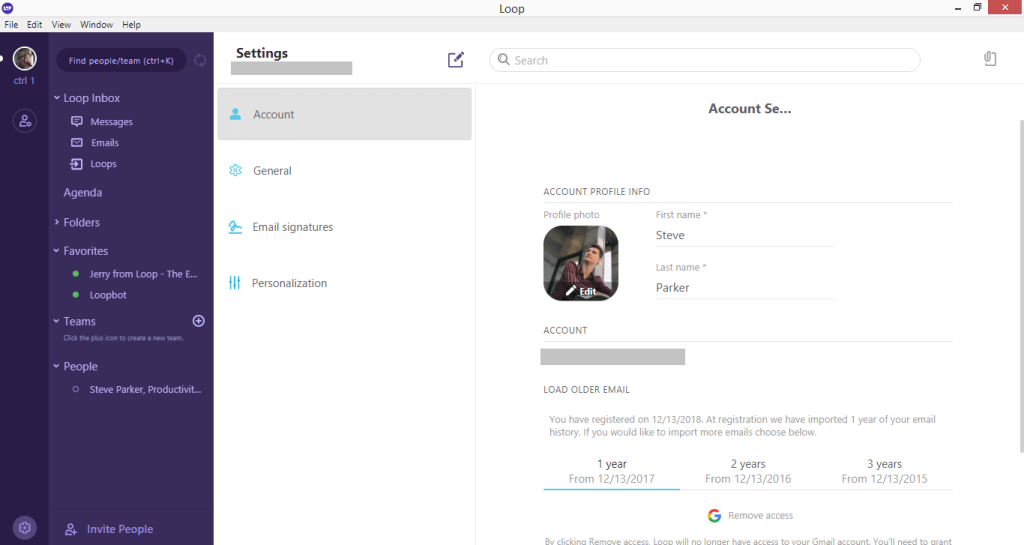This screenshot has width=1024, height=545.
Task: Click the add team plus icon
Action: click(198, 321)
